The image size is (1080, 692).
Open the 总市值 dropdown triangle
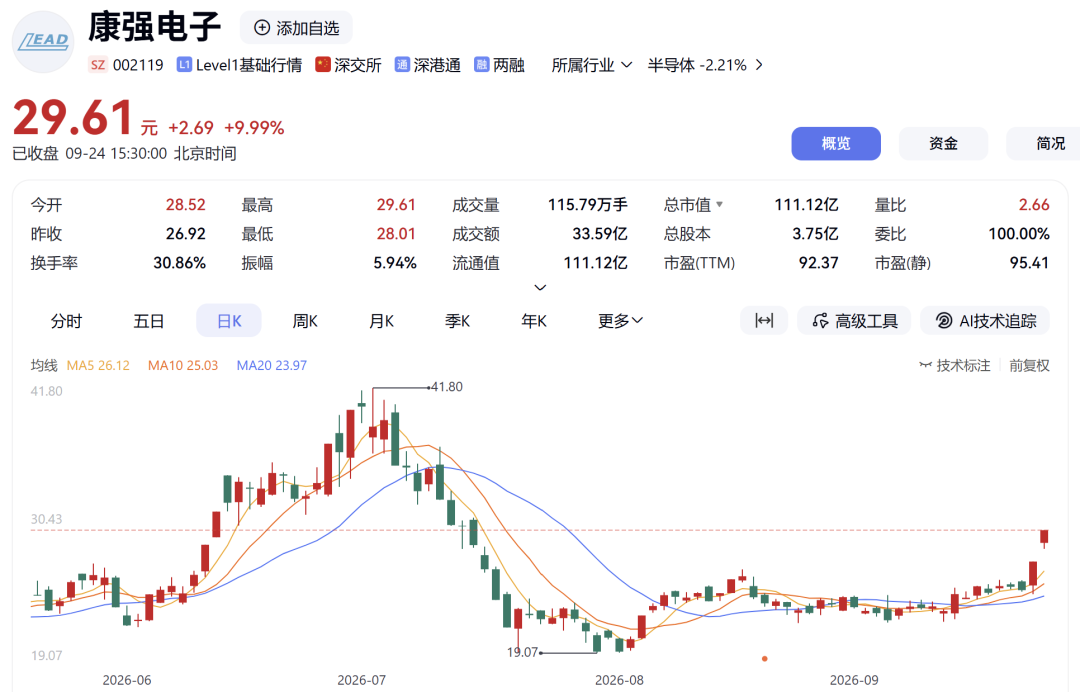coord(720,205)
